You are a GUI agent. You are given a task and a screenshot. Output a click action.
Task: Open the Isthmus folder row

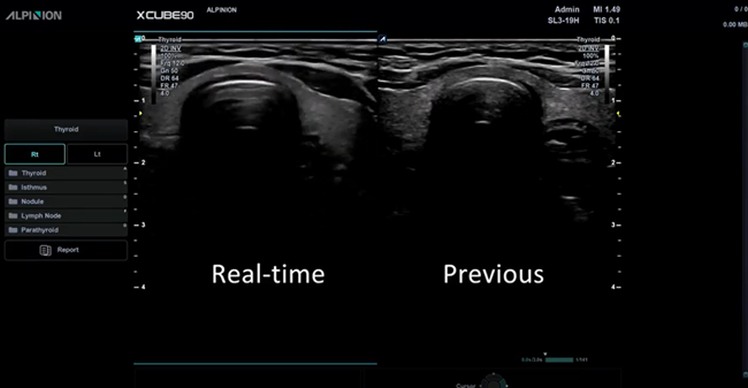click(66, 187)
